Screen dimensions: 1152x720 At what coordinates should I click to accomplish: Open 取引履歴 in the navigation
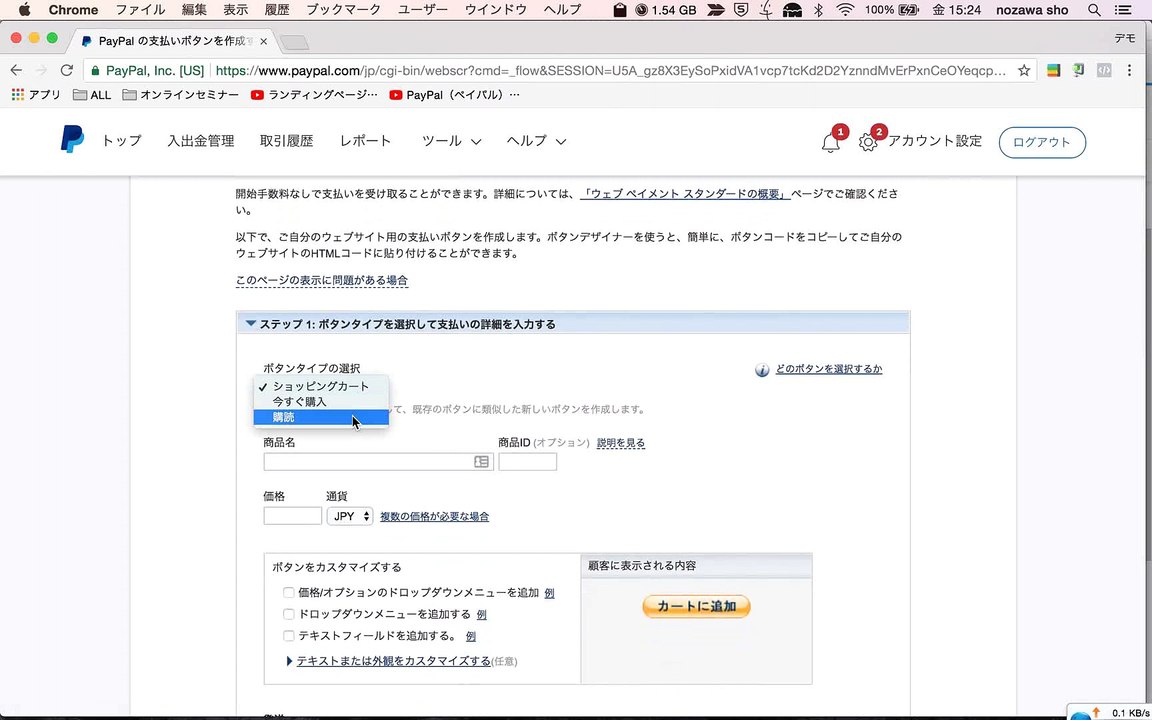[x=287, y=141]
